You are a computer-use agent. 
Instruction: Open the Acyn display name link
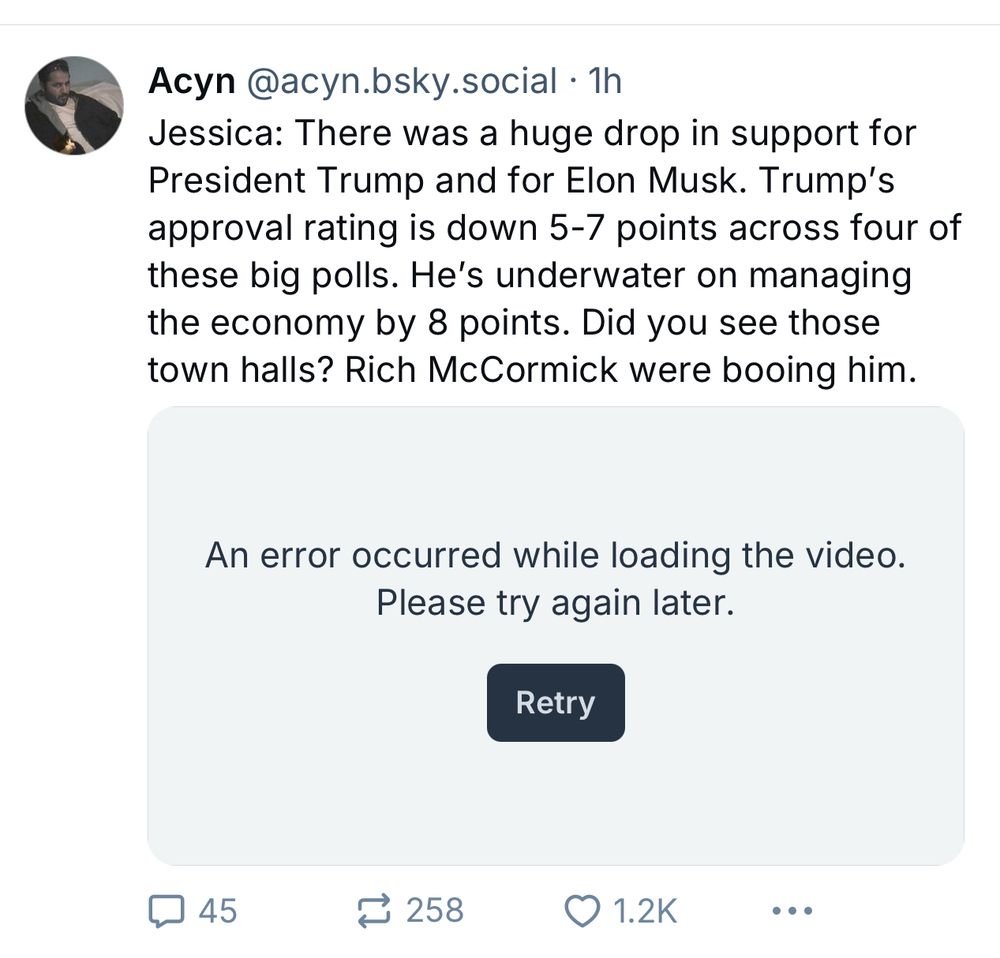pos(192,81)
